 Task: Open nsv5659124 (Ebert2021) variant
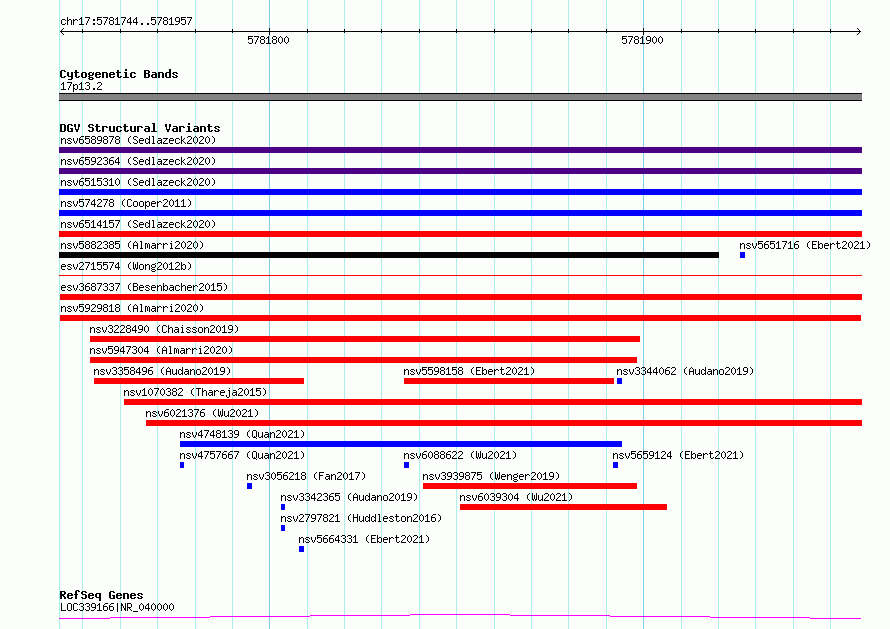click(x=678, y=455)
